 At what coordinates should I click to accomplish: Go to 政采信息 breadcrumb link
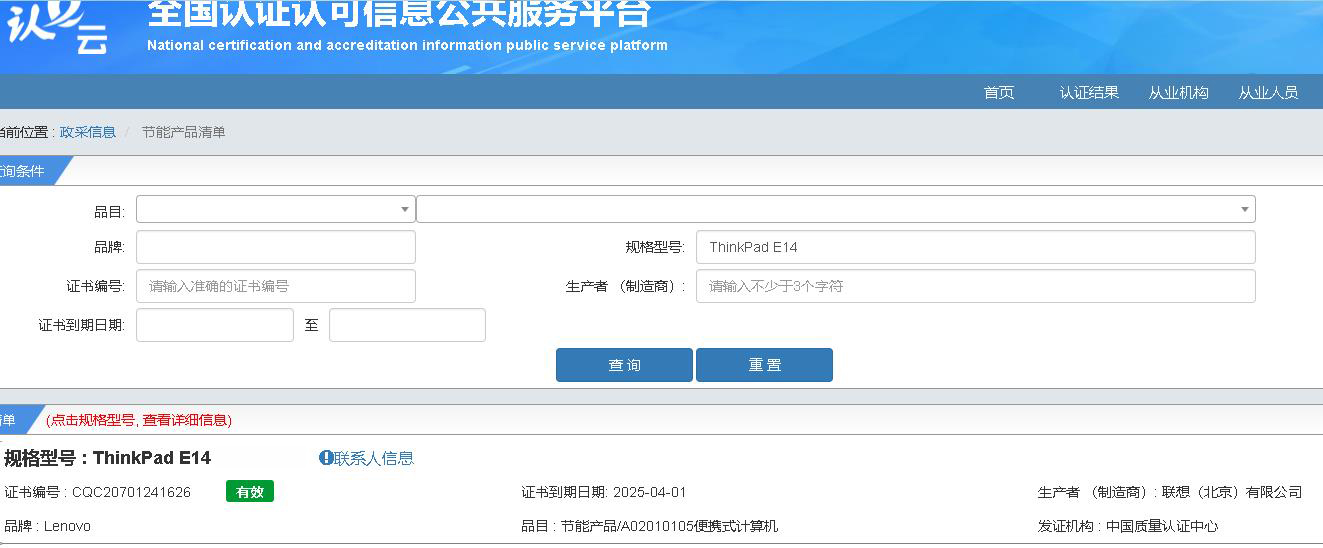pyautogui.click(x=88, y=132)
